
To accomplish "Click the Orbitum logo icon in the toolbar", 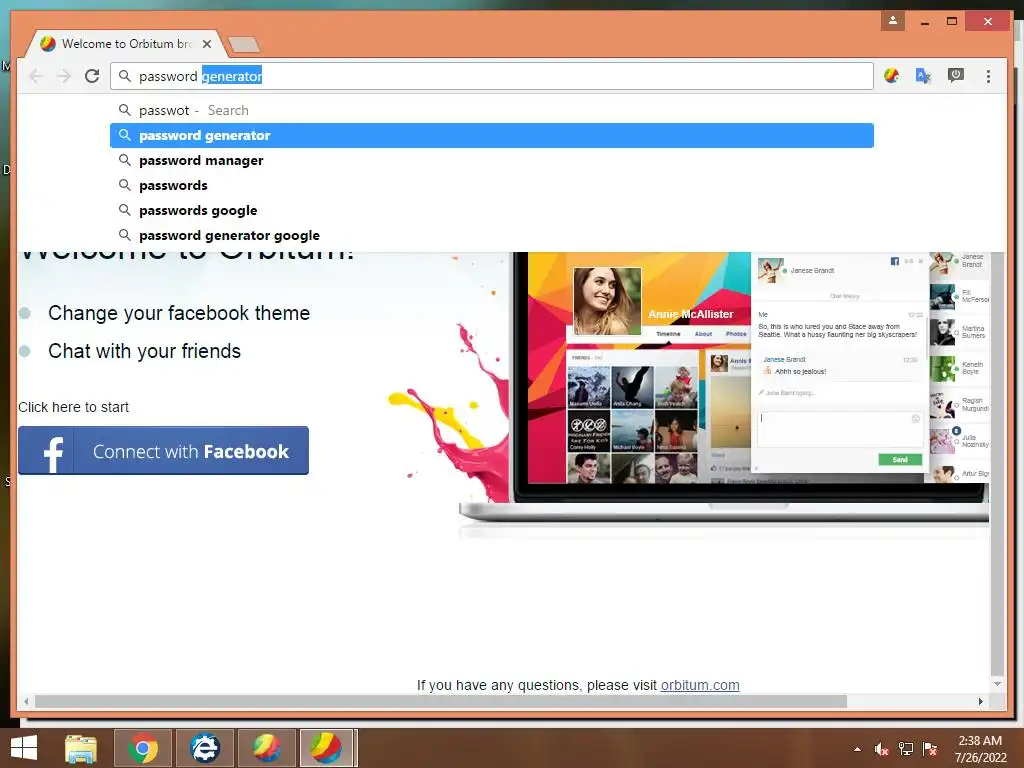I will 891,76.
